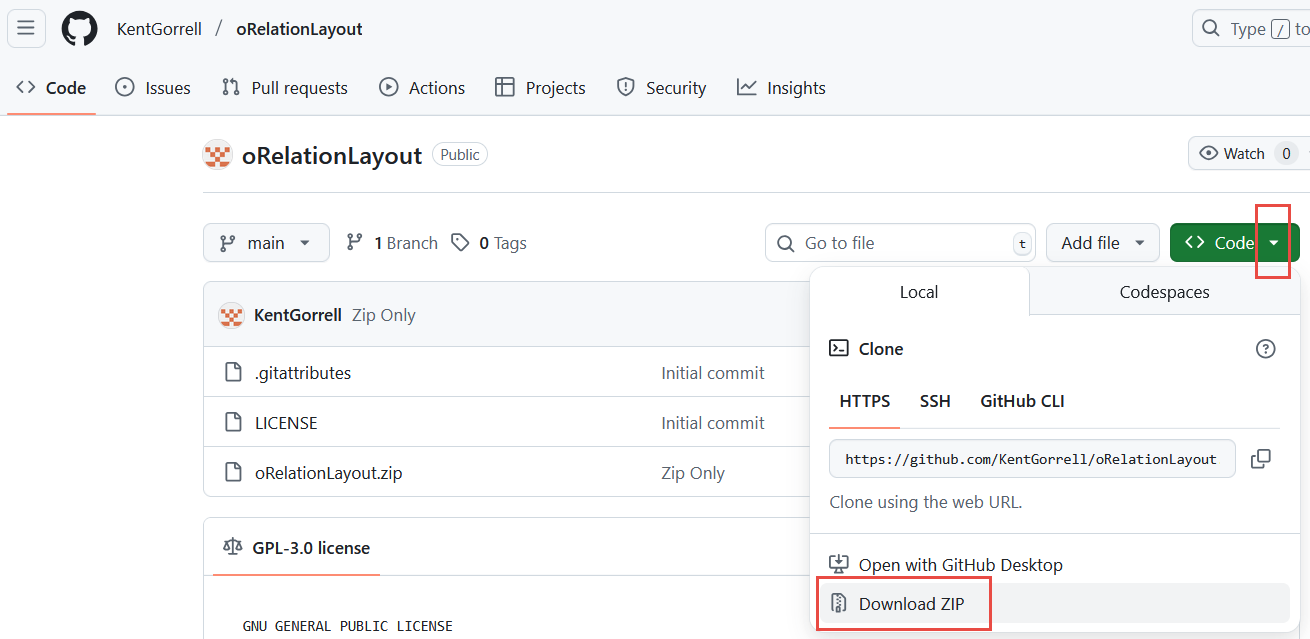Click the Go to file search field
This screenshot has width=1310, height=639.
(895, 243)
